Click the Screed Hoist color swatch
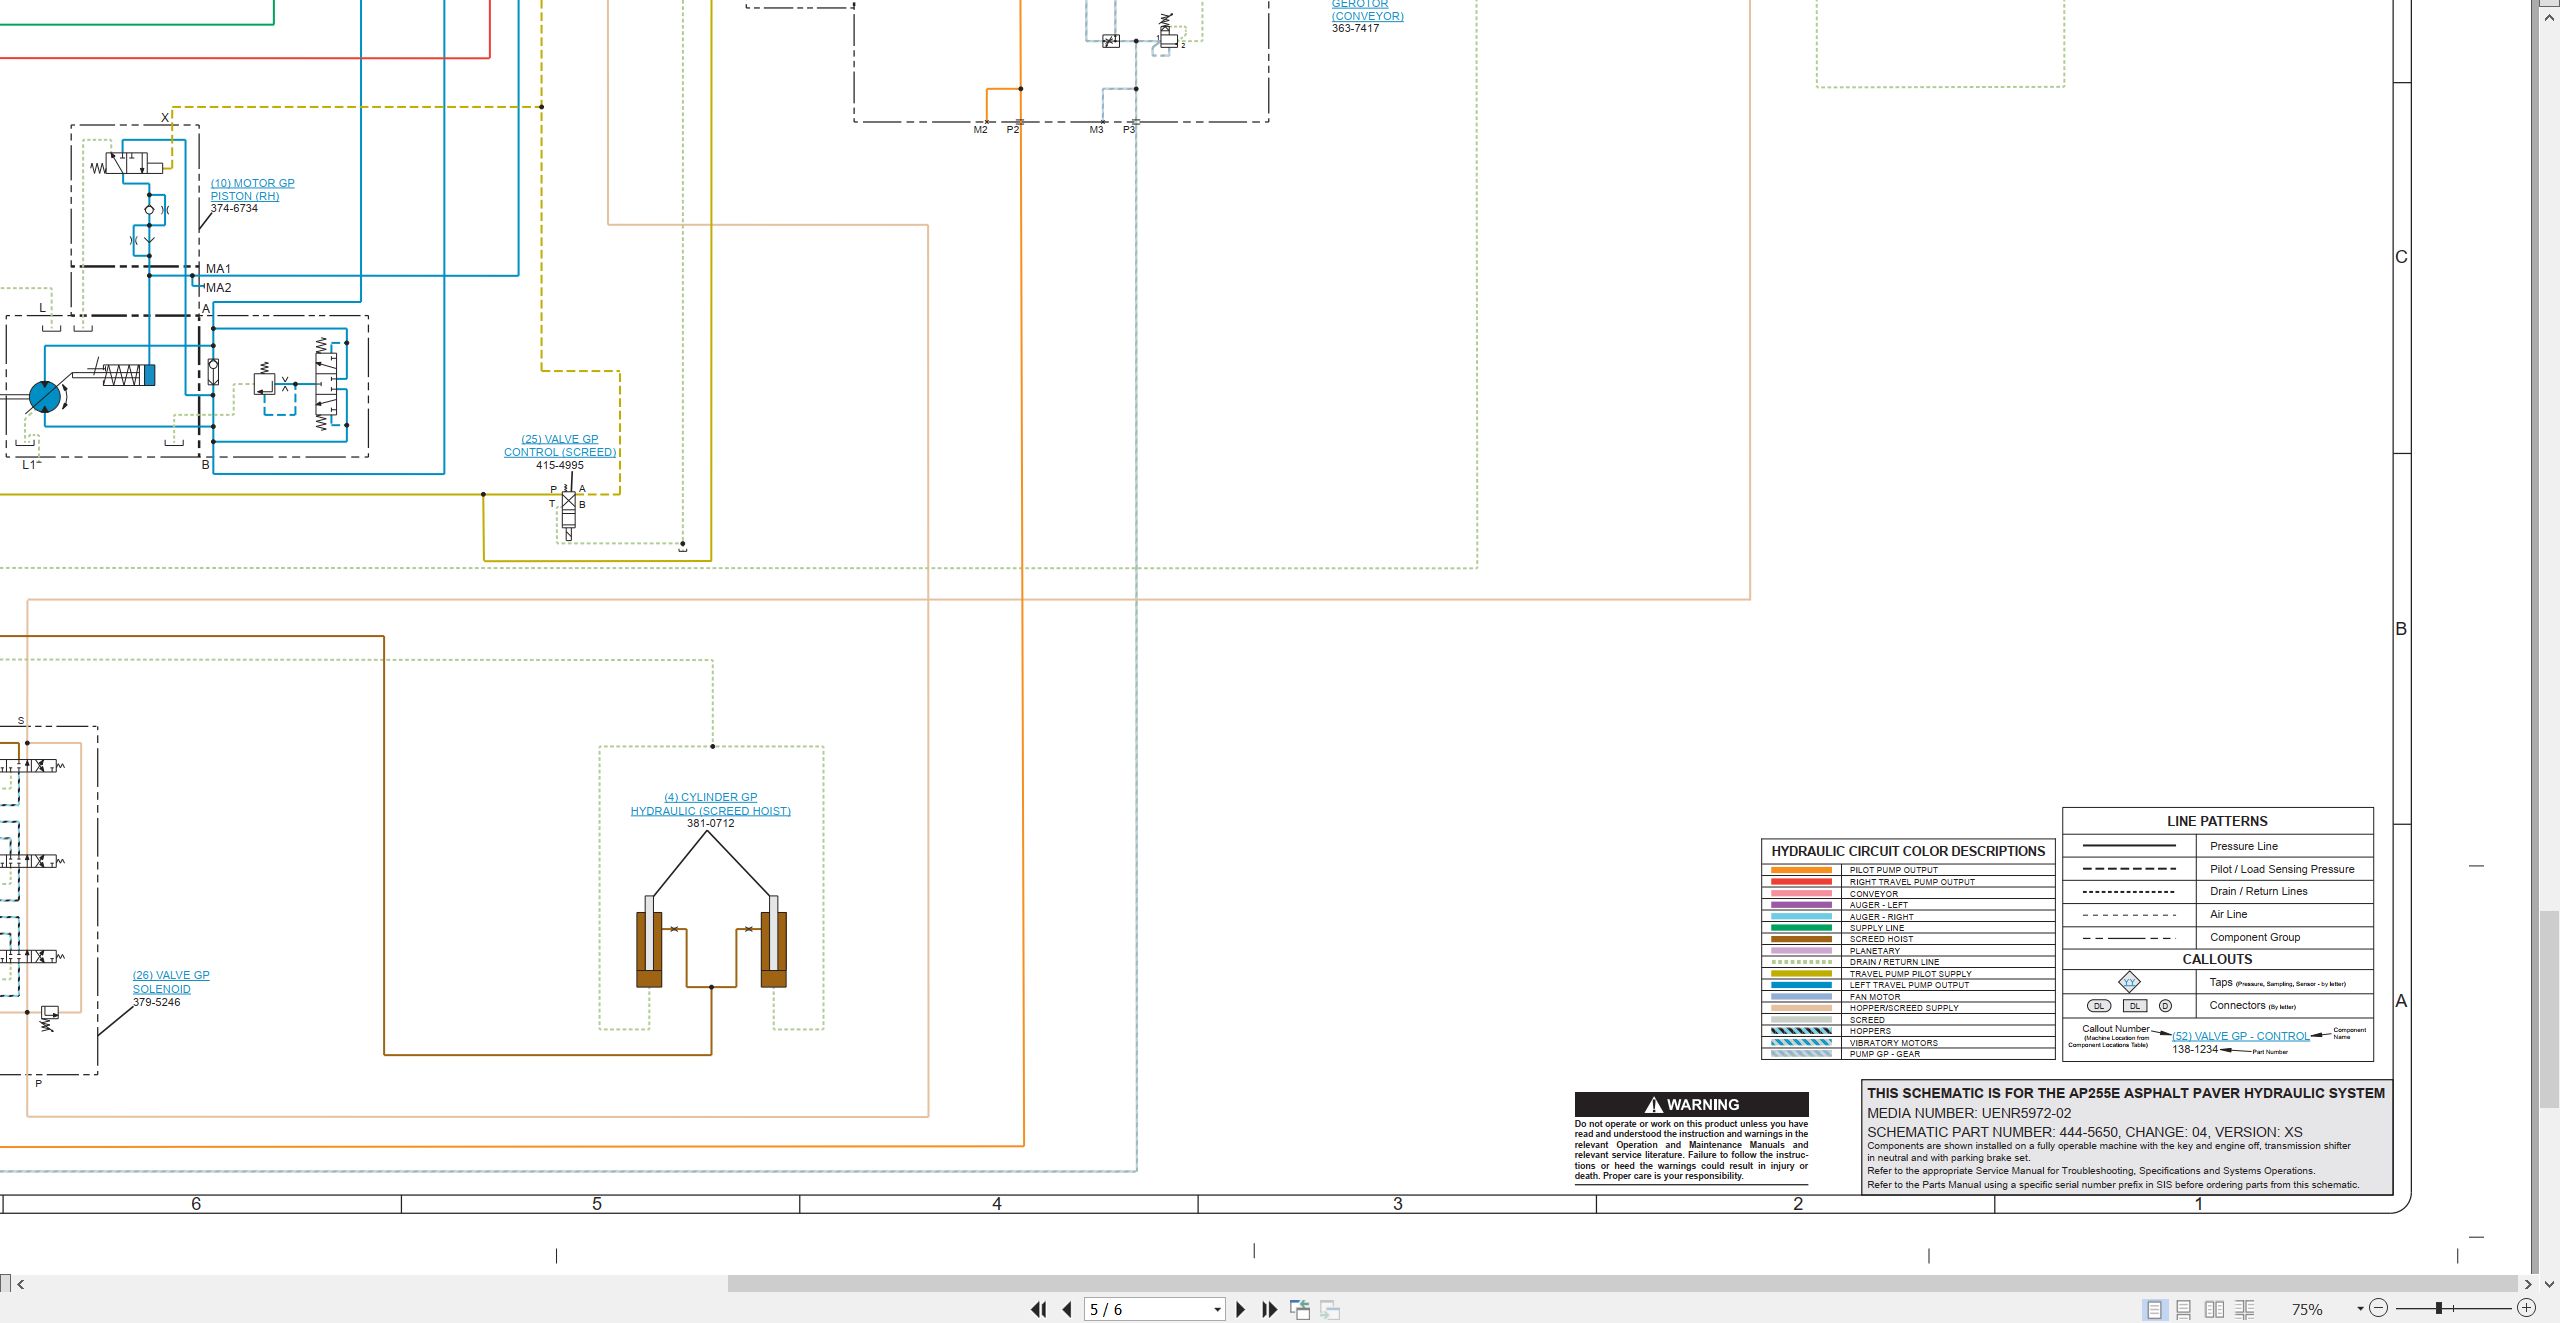 (x=1801, y=939)
